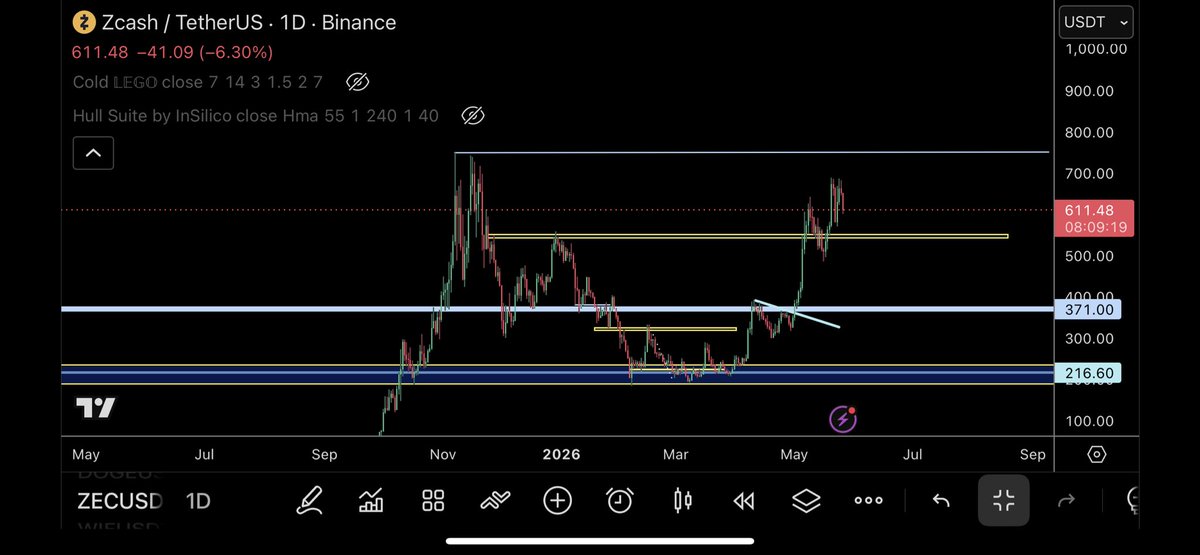Screen dimensions: 1200x555
Task: Redo the action with the forward arrow
Action: 1065,500
